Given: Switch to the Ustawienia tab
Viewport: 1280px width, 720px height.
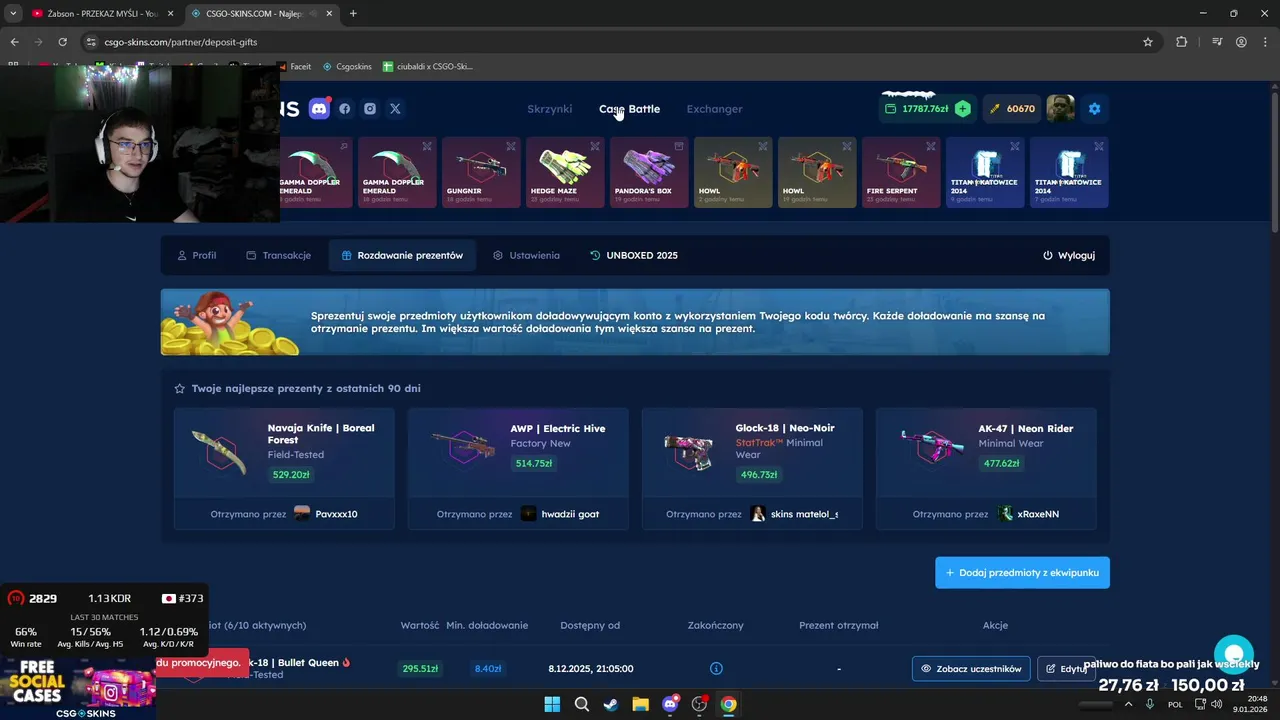Looking at the screenshot, I should click(526, 255).
